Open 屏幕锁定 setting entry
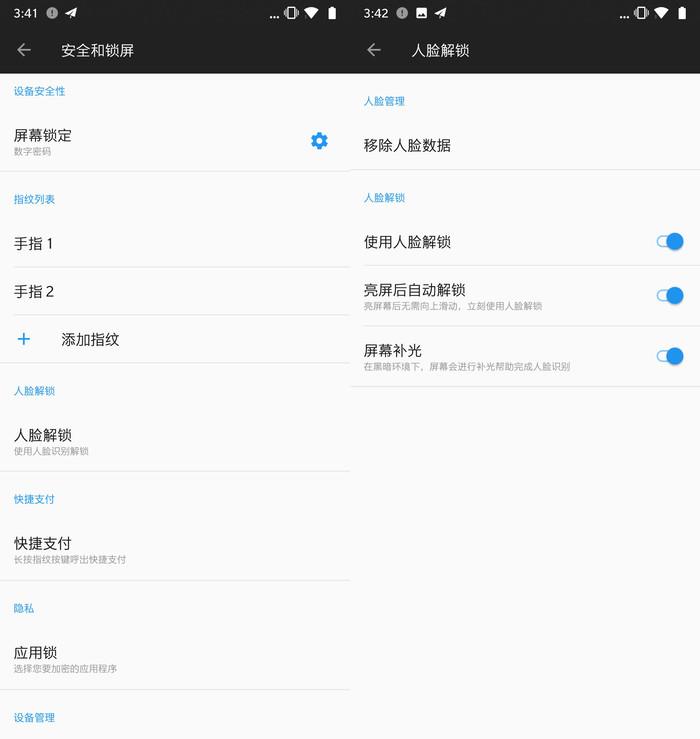The height and width of the screenshot is (739, 700). [150, 141]
